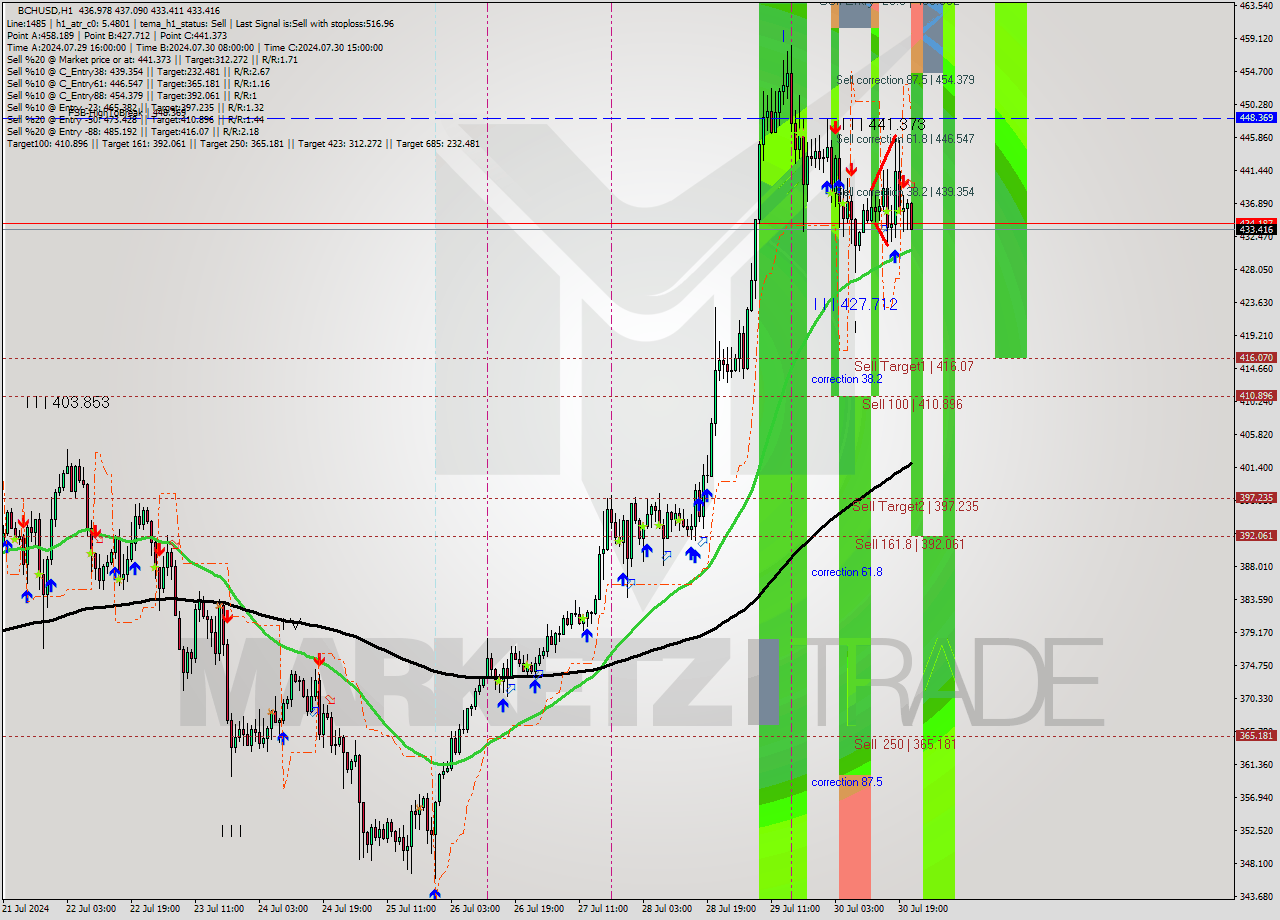Click the '24 Jul 19:00' time axis label
The height and width of the screenshot is (920, 1280).
(x=345, y=909)
